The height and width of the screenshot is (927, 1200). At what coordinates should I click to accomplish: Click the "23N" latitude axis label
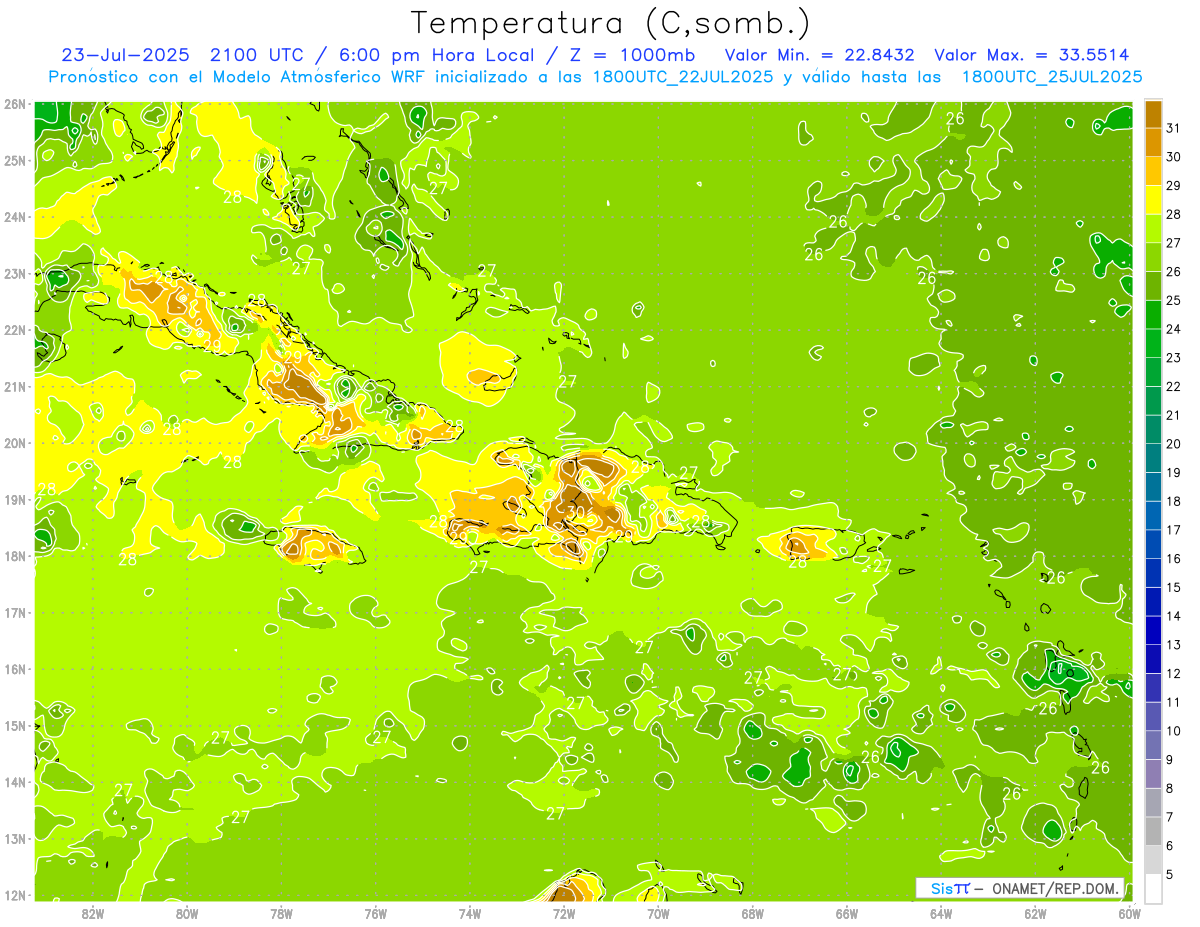14,273
